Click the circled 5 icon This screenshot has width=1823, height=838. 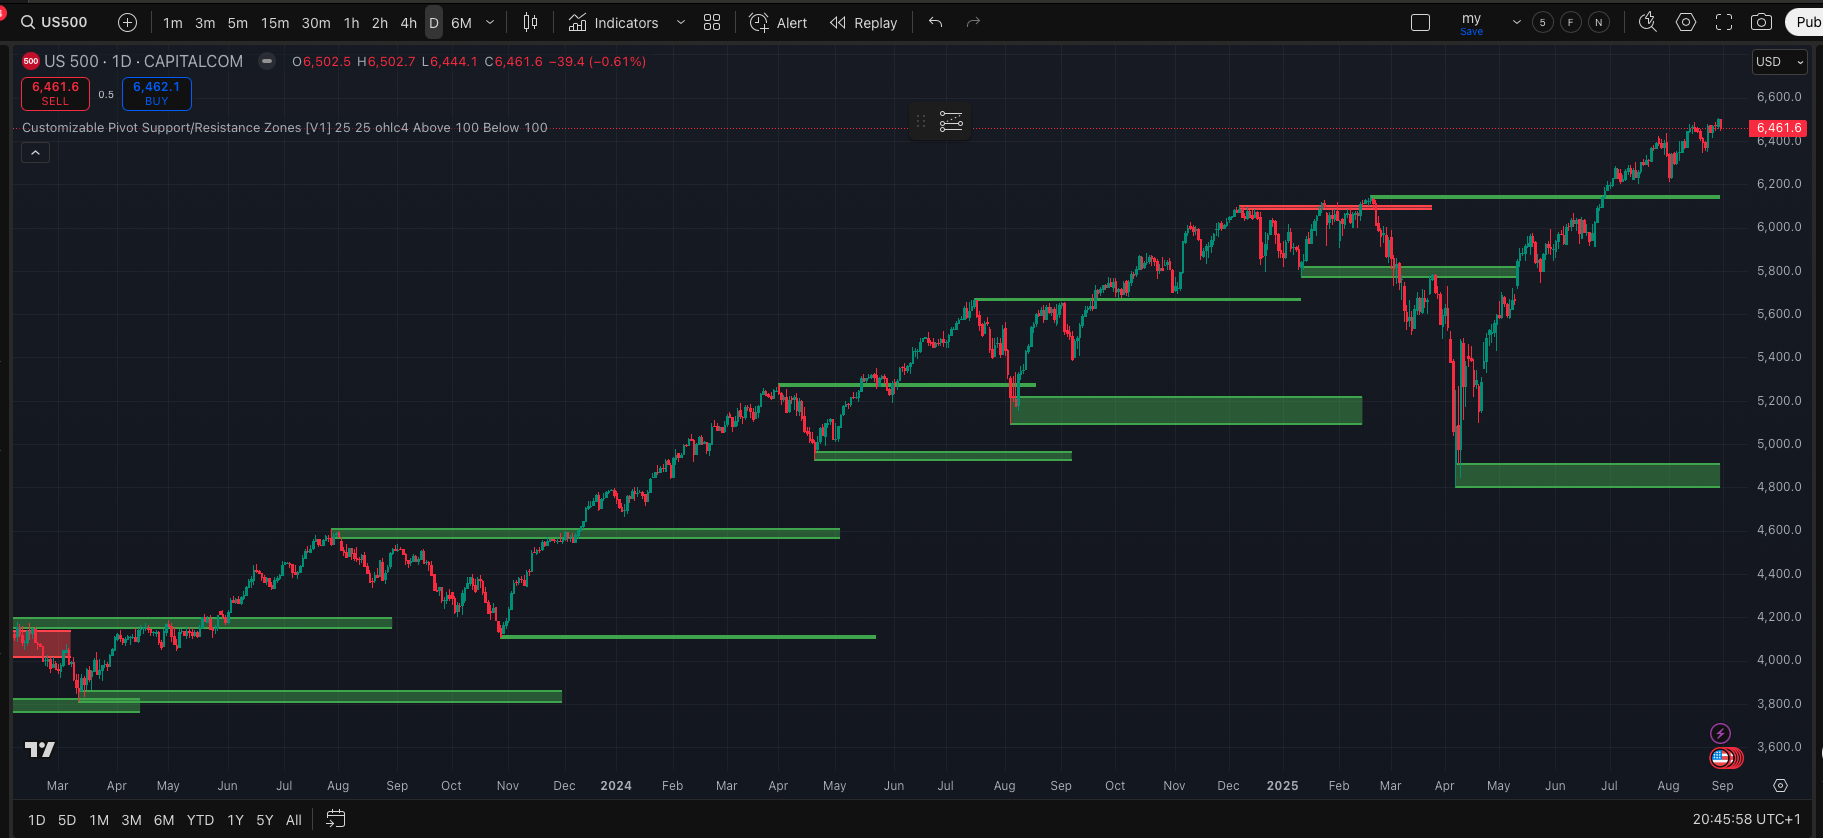[1543, 22]
